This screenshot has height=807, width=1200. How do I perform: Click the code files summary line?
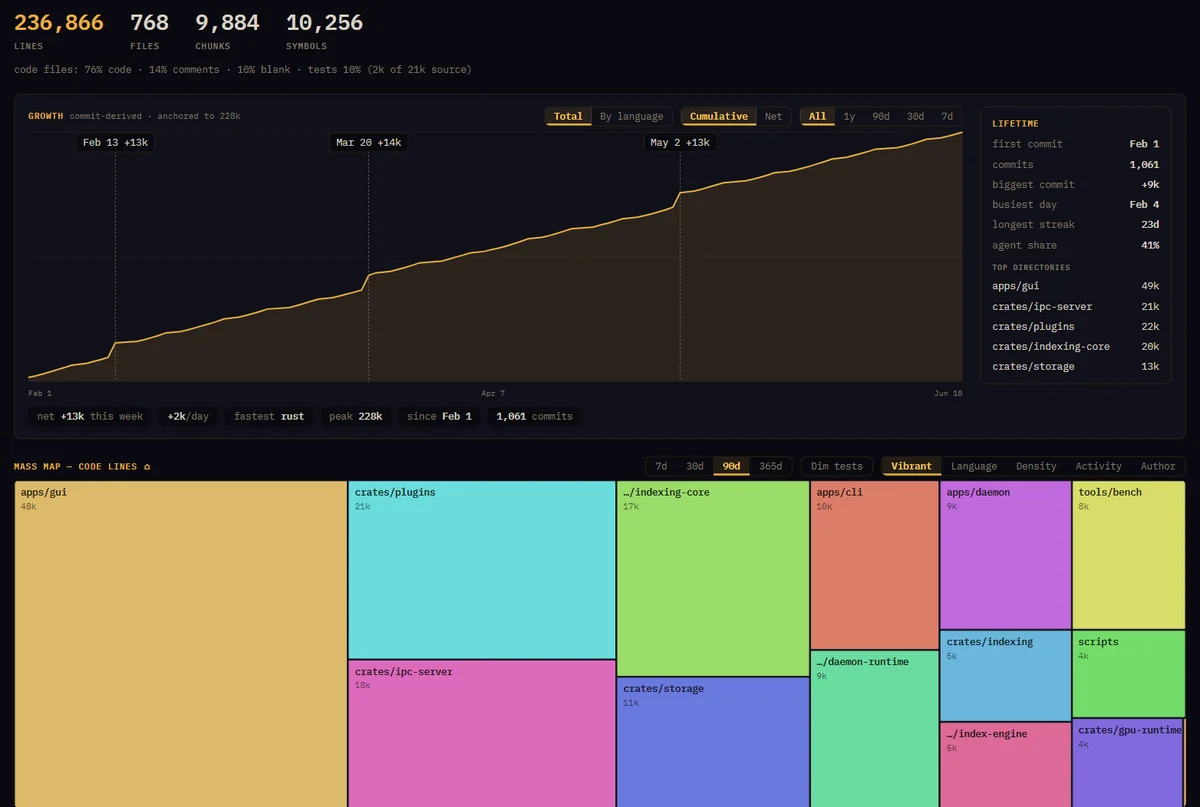click(243, 69)
